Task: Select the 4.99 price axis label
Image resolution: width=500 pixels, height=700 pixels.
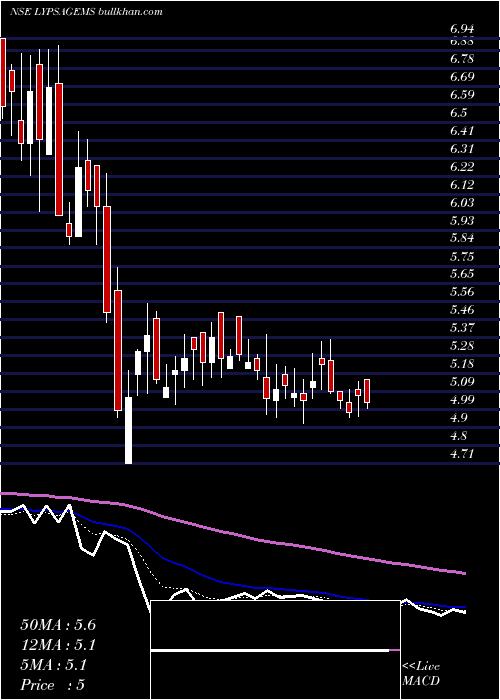Action: (462, 400)
